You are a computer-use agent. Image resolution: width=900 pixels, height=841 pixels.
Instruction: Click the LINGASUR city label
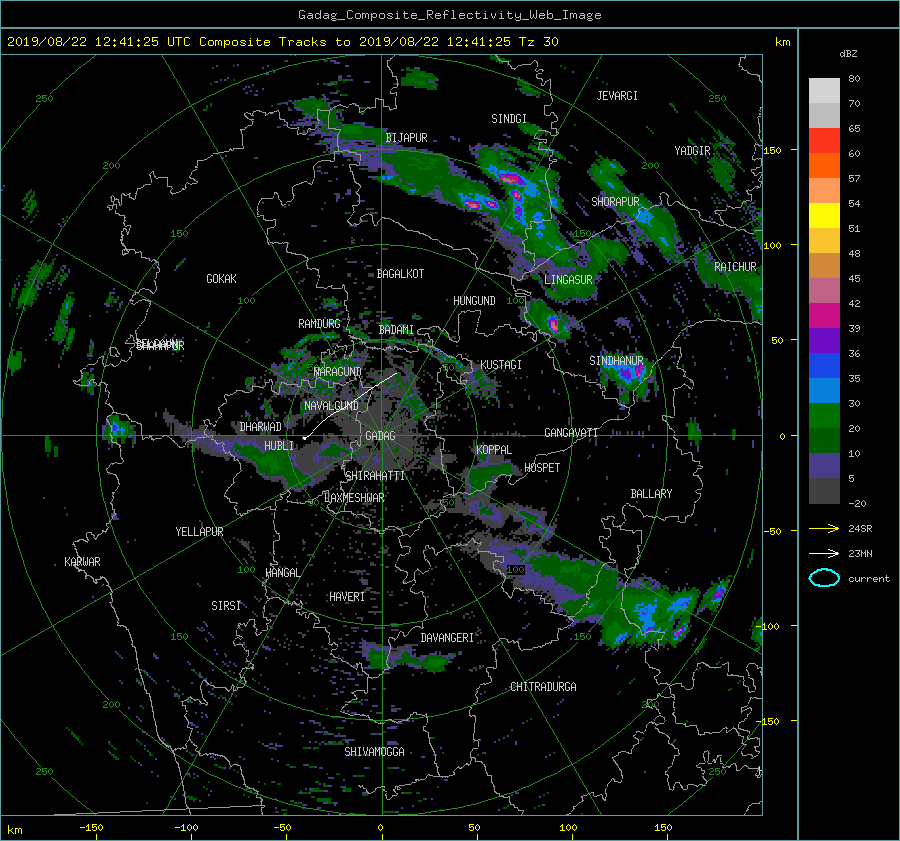click(568, 280)
